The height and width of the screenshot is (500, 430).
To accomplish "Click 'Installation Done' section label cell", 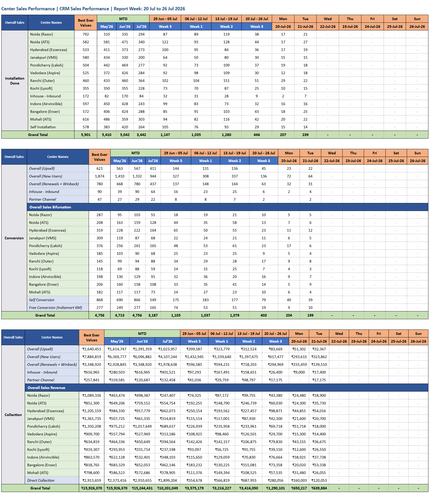I will (x=14, y=81).
